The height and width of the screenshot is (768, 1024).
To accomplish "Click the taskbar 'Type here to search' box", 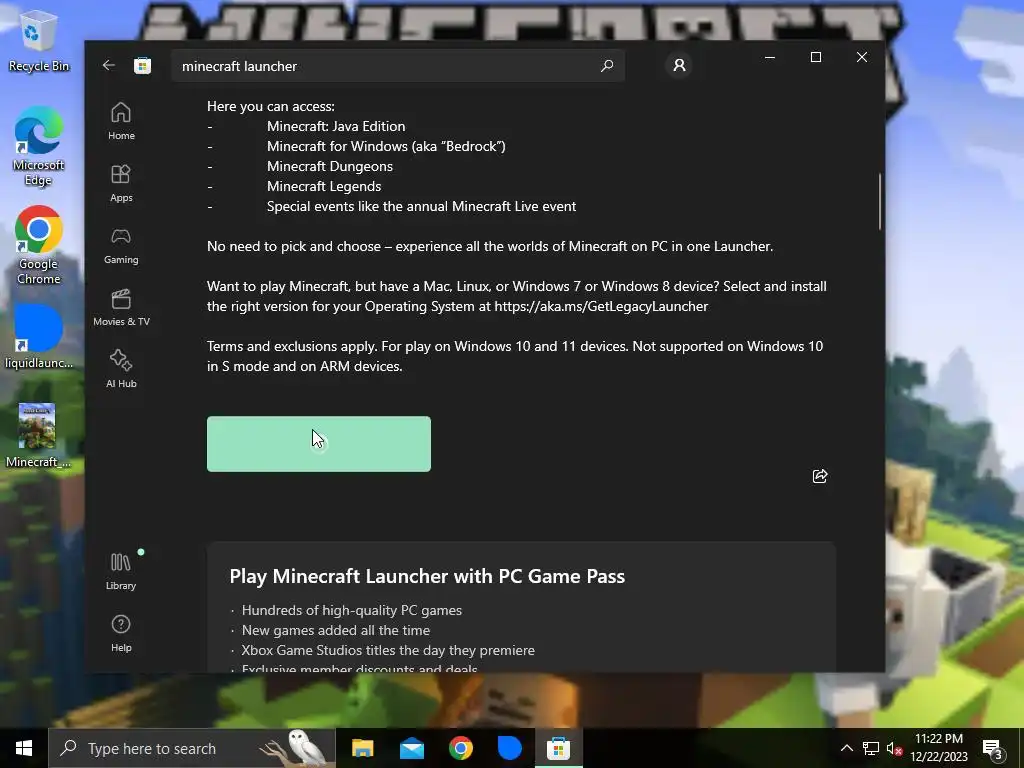I will click(192, 748).
